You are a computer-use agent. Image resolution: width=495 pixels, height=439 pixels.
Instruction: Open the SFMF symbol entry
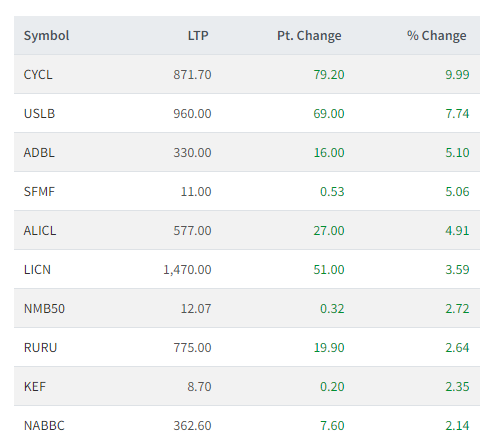pos(39,192)
